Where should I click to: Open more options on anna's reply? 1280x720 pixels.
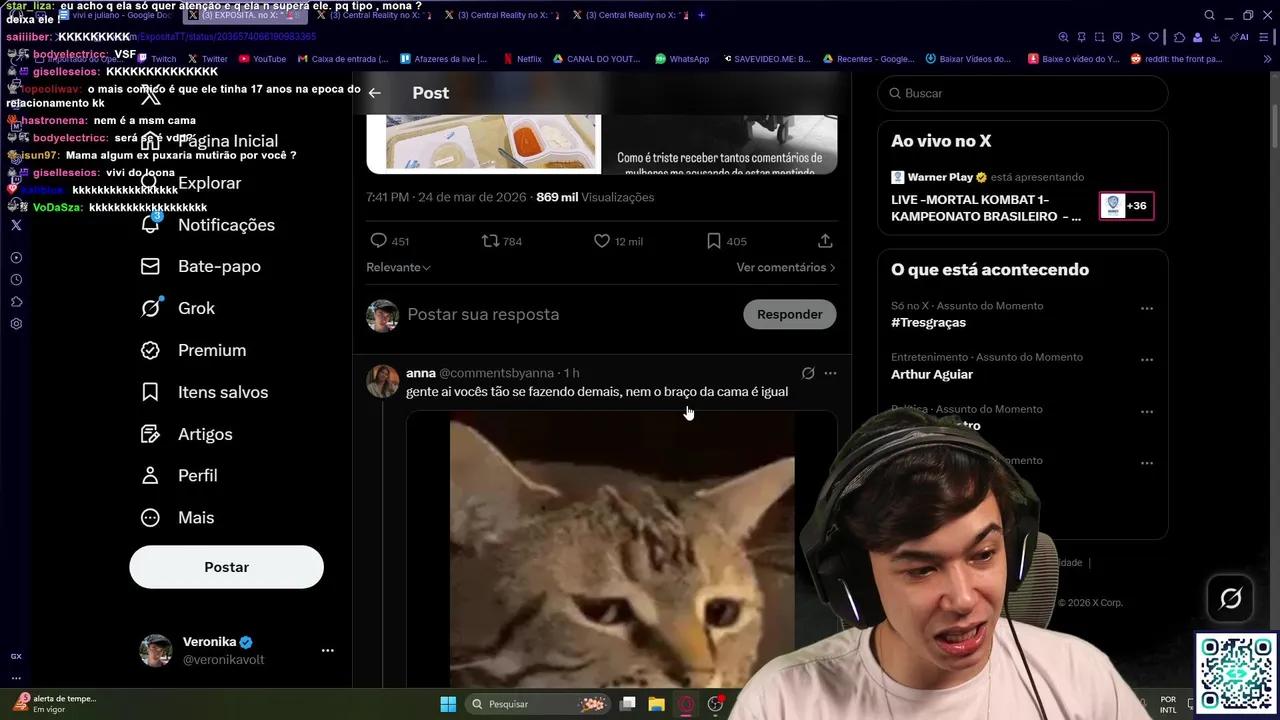[830, 373]
